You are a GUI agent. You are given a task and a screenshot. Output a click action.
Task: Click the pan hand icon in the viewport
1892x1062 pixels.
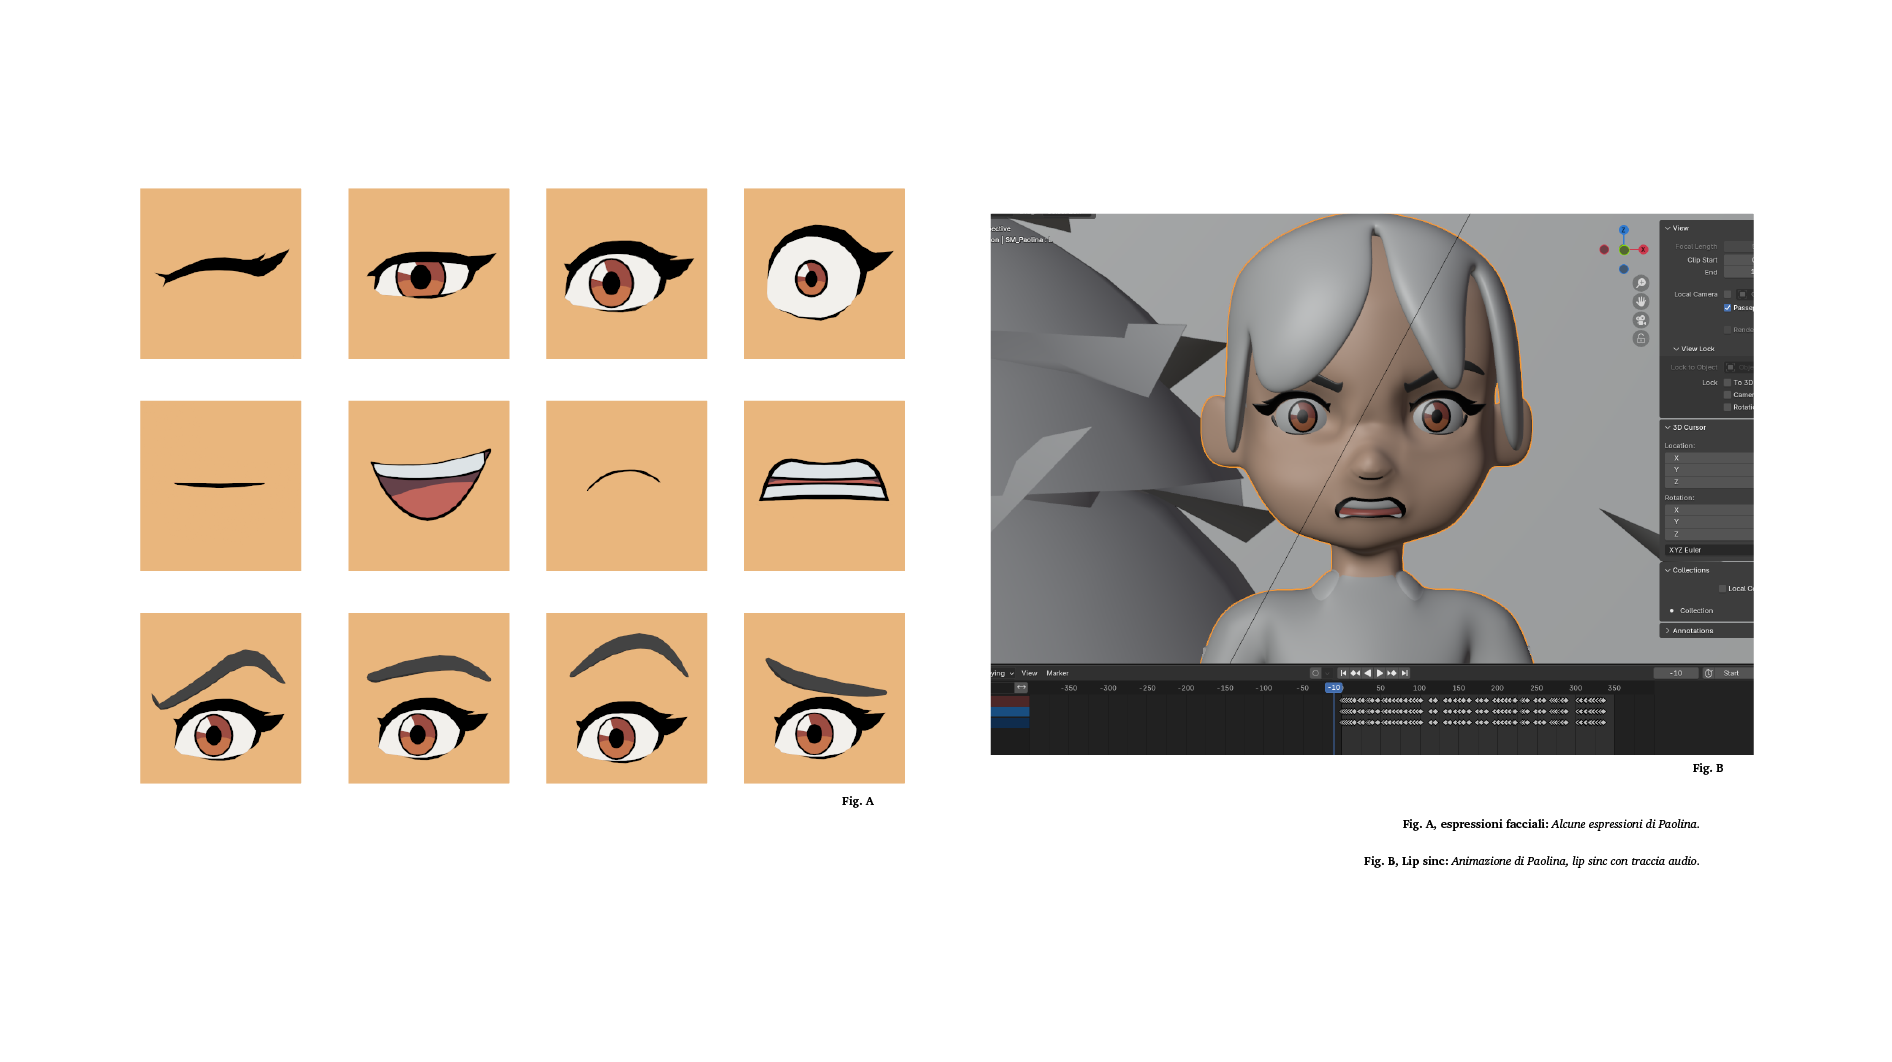pyautogui.click(x=1640, y=301)
